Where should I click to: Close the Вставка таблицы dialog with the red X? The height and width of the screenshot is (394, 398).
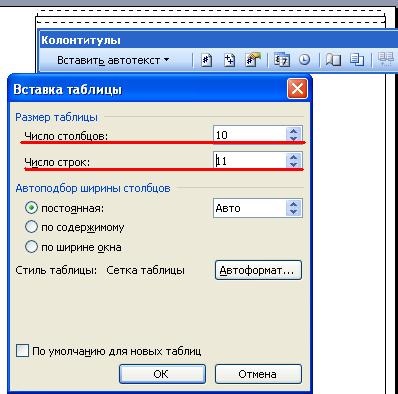coord(297,89)
